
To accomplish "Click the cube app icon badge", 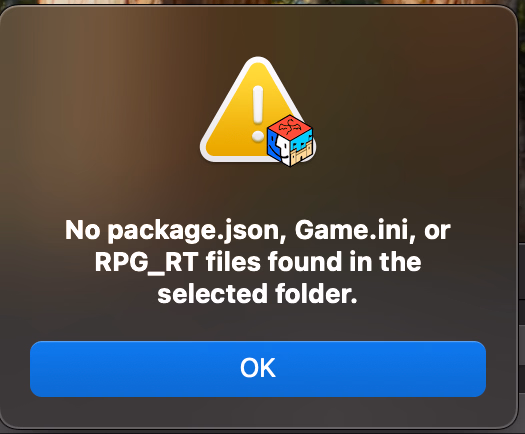I will coord(291,141).
